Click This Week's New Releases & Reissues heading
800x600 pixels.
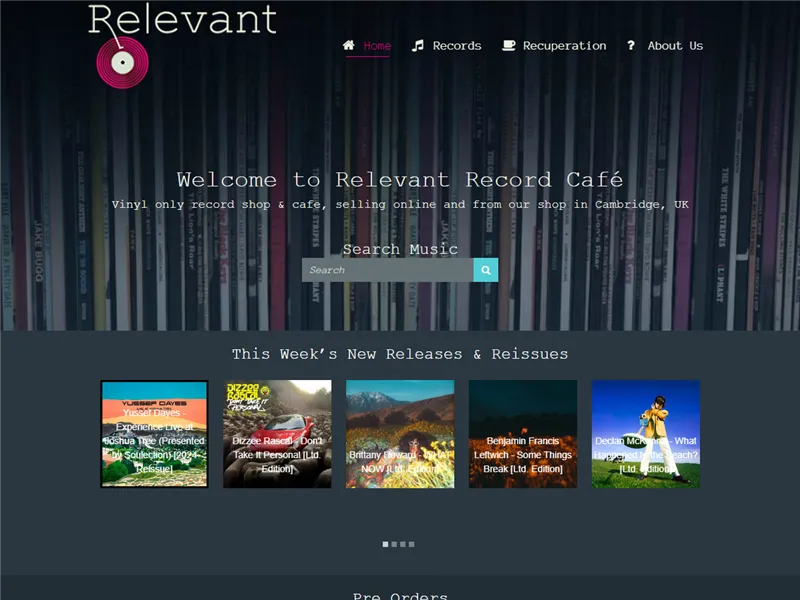pos(400,354)
